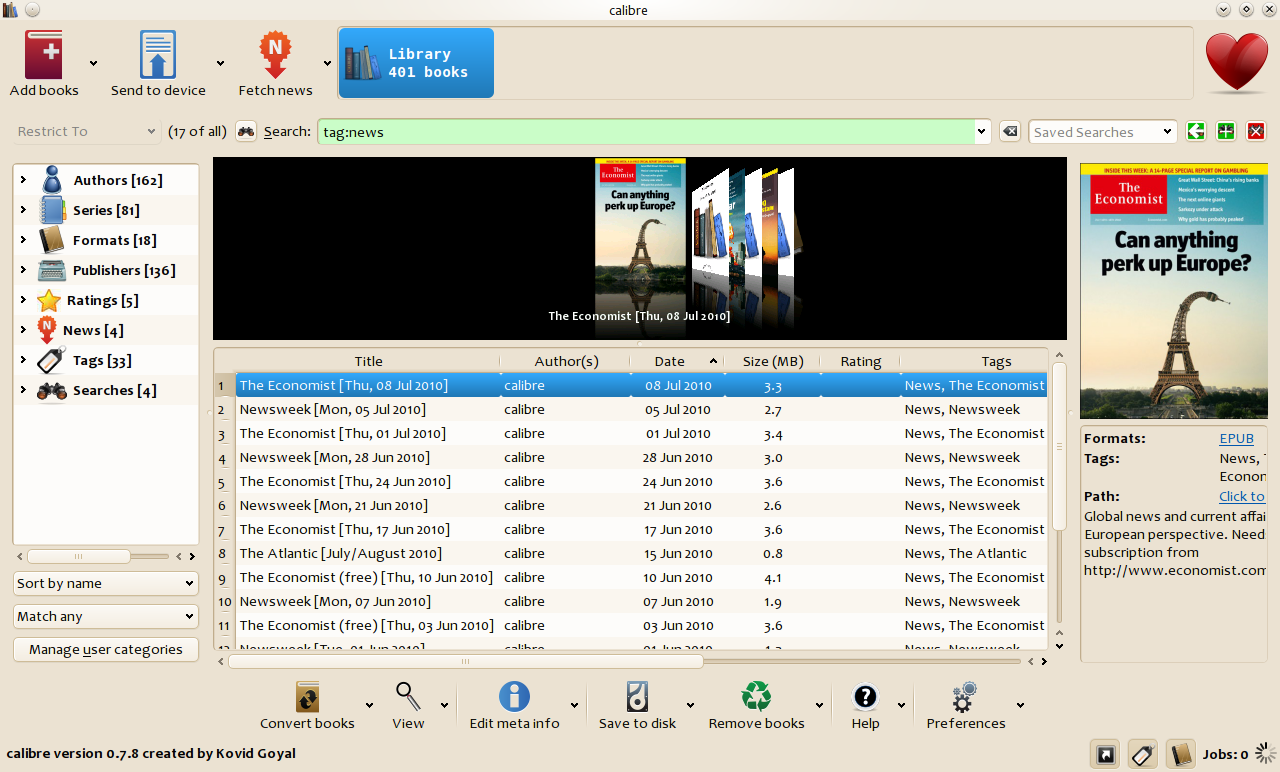Click the red heart donate icon
The width and height of the screenshot is (1280, 772).
coord(1237,63)
